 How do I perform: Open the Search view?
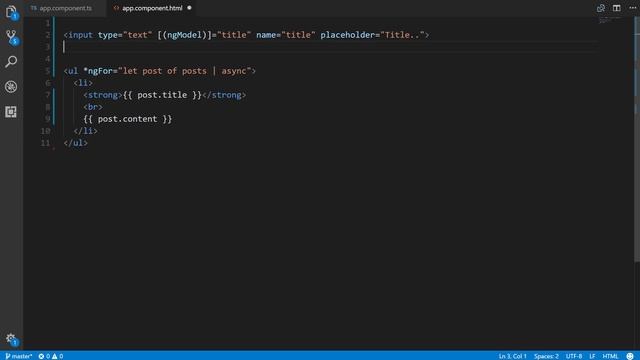pyautogui.click(x=11, y=62)
